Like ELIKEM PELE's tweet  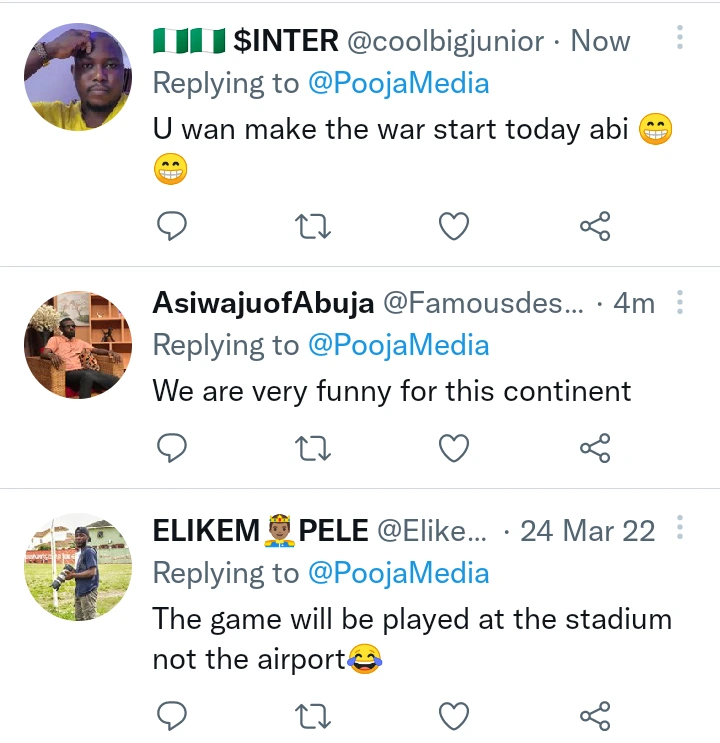click(x=454, y=715)
